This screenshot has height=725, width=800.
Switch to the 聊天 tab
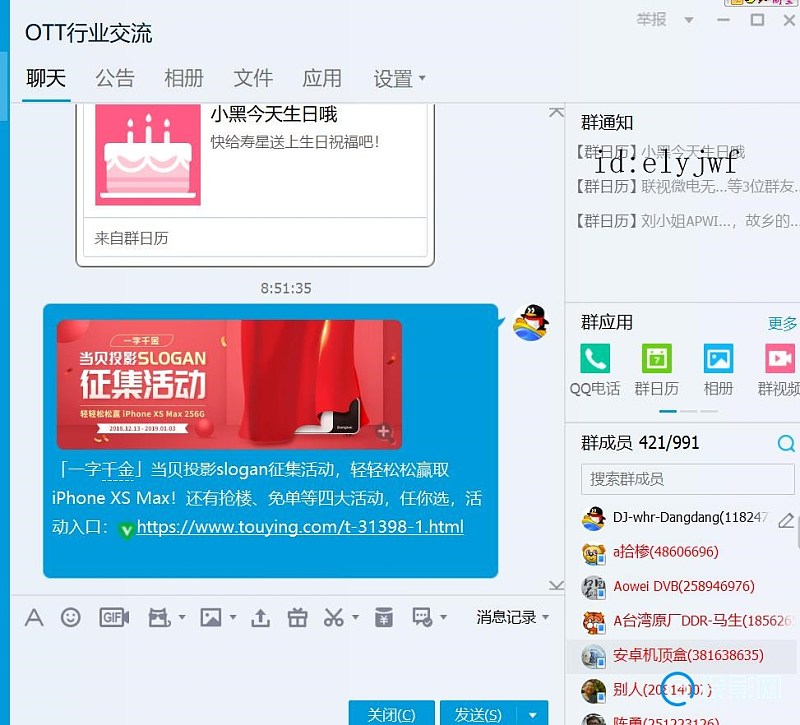tap(46, 79)
